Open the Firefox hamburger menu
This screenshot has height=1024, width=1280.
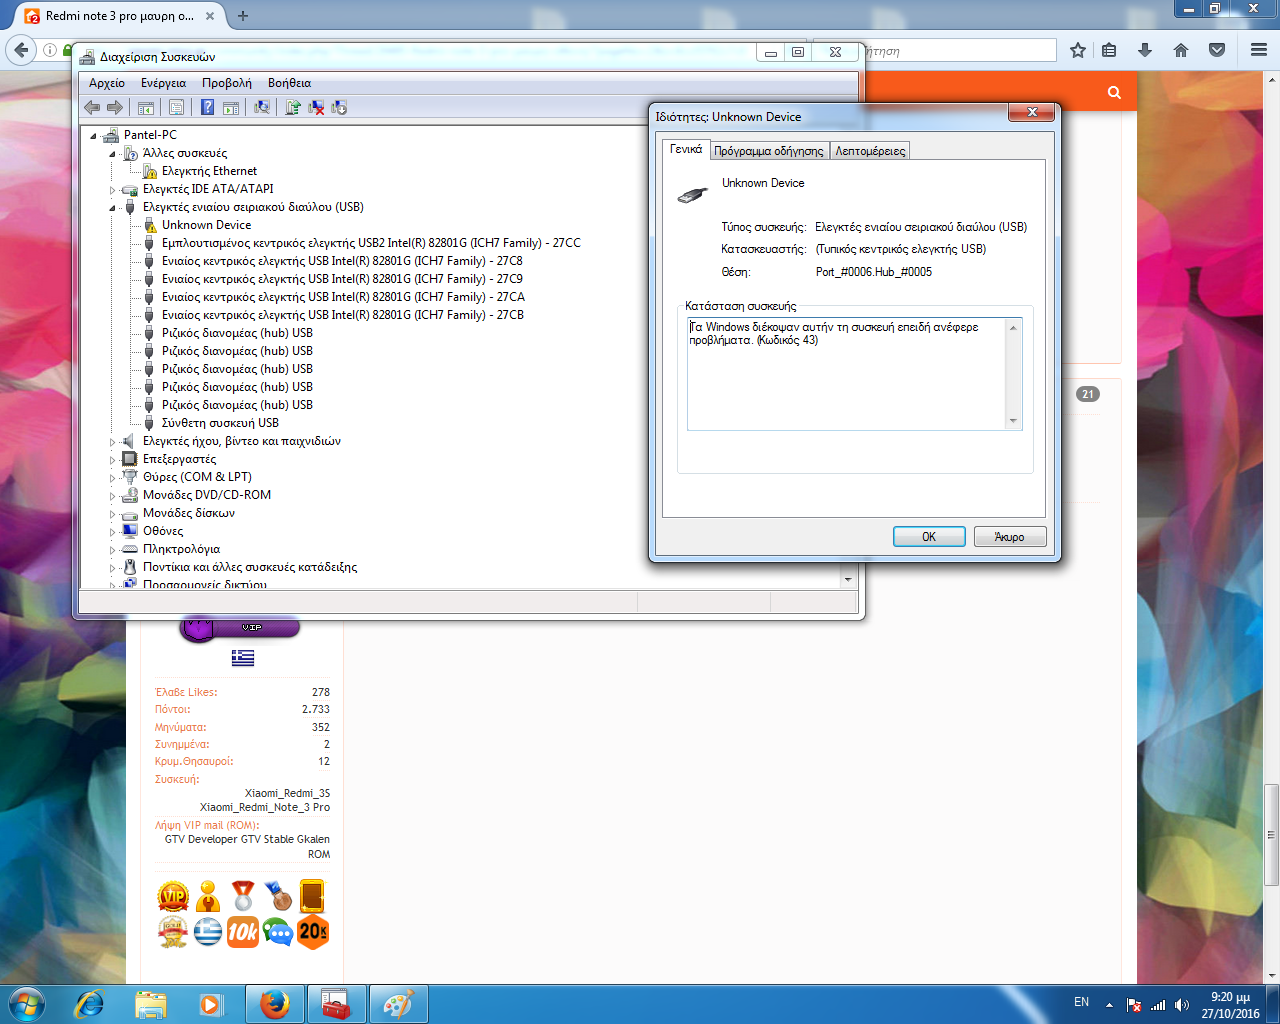click(x=1259, y=50)
